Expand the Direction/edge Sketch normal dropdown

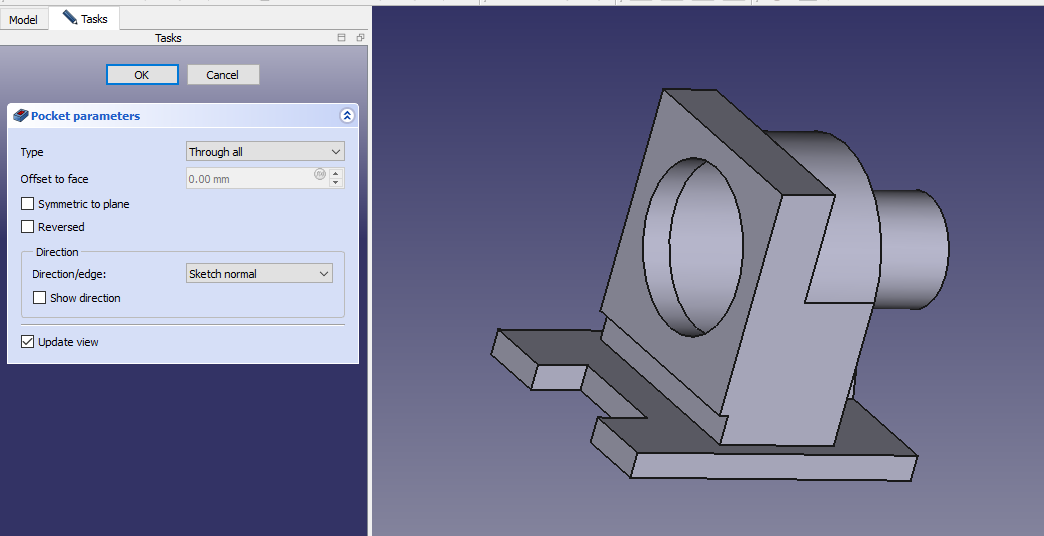[x=259, y=274]
